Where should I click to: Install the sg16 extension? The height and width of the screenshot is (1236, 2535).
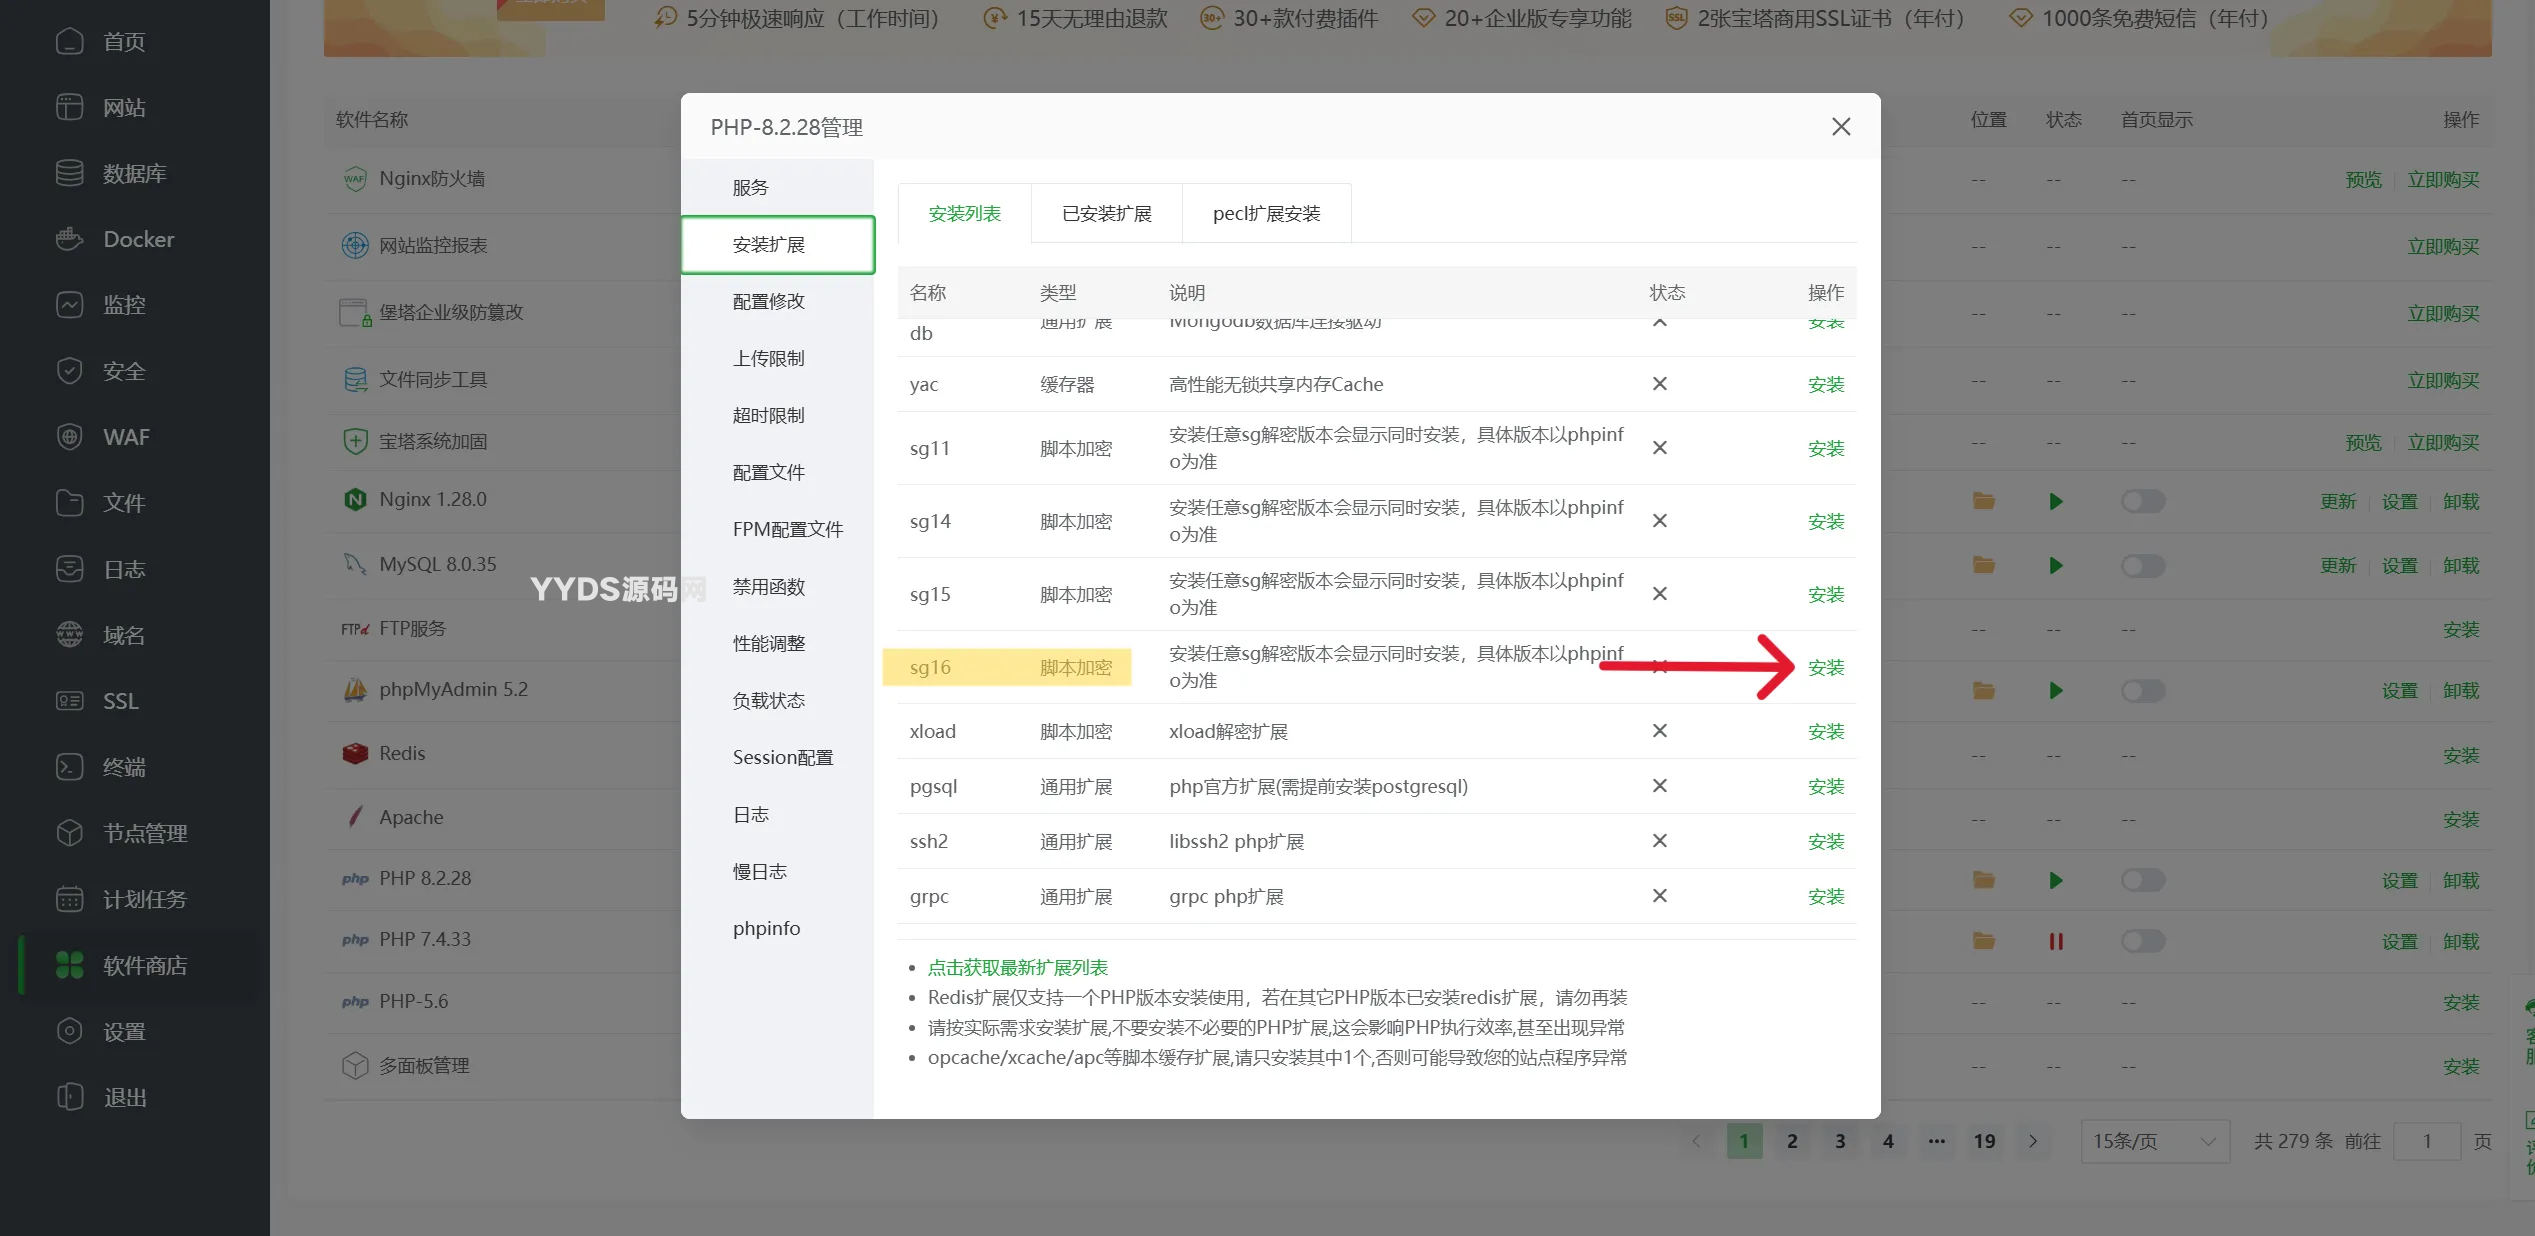click(1824, 667)
